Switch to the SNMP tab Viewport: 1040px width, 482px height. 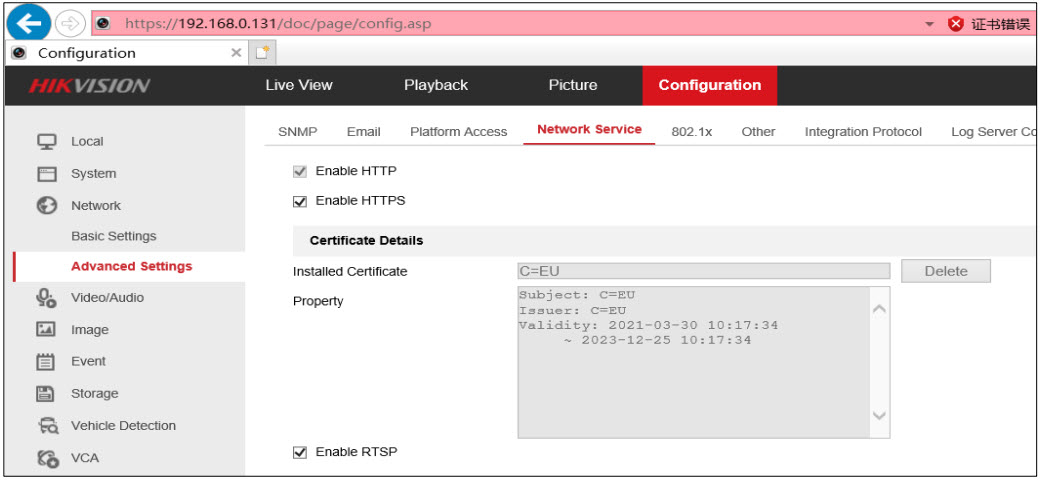point(297,132)
